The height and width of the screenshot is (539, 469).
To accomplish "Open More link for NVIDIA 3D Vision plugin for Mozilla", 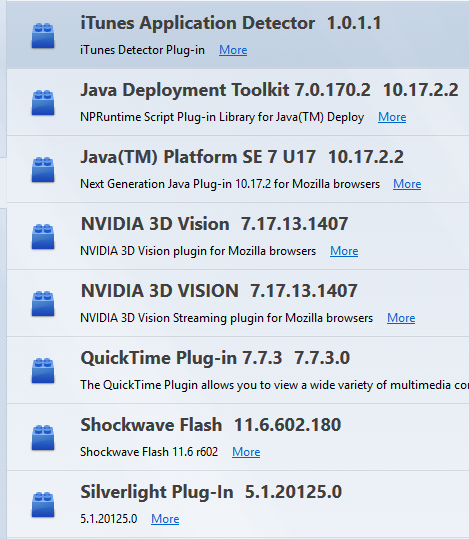I will [x=344, y=251].
